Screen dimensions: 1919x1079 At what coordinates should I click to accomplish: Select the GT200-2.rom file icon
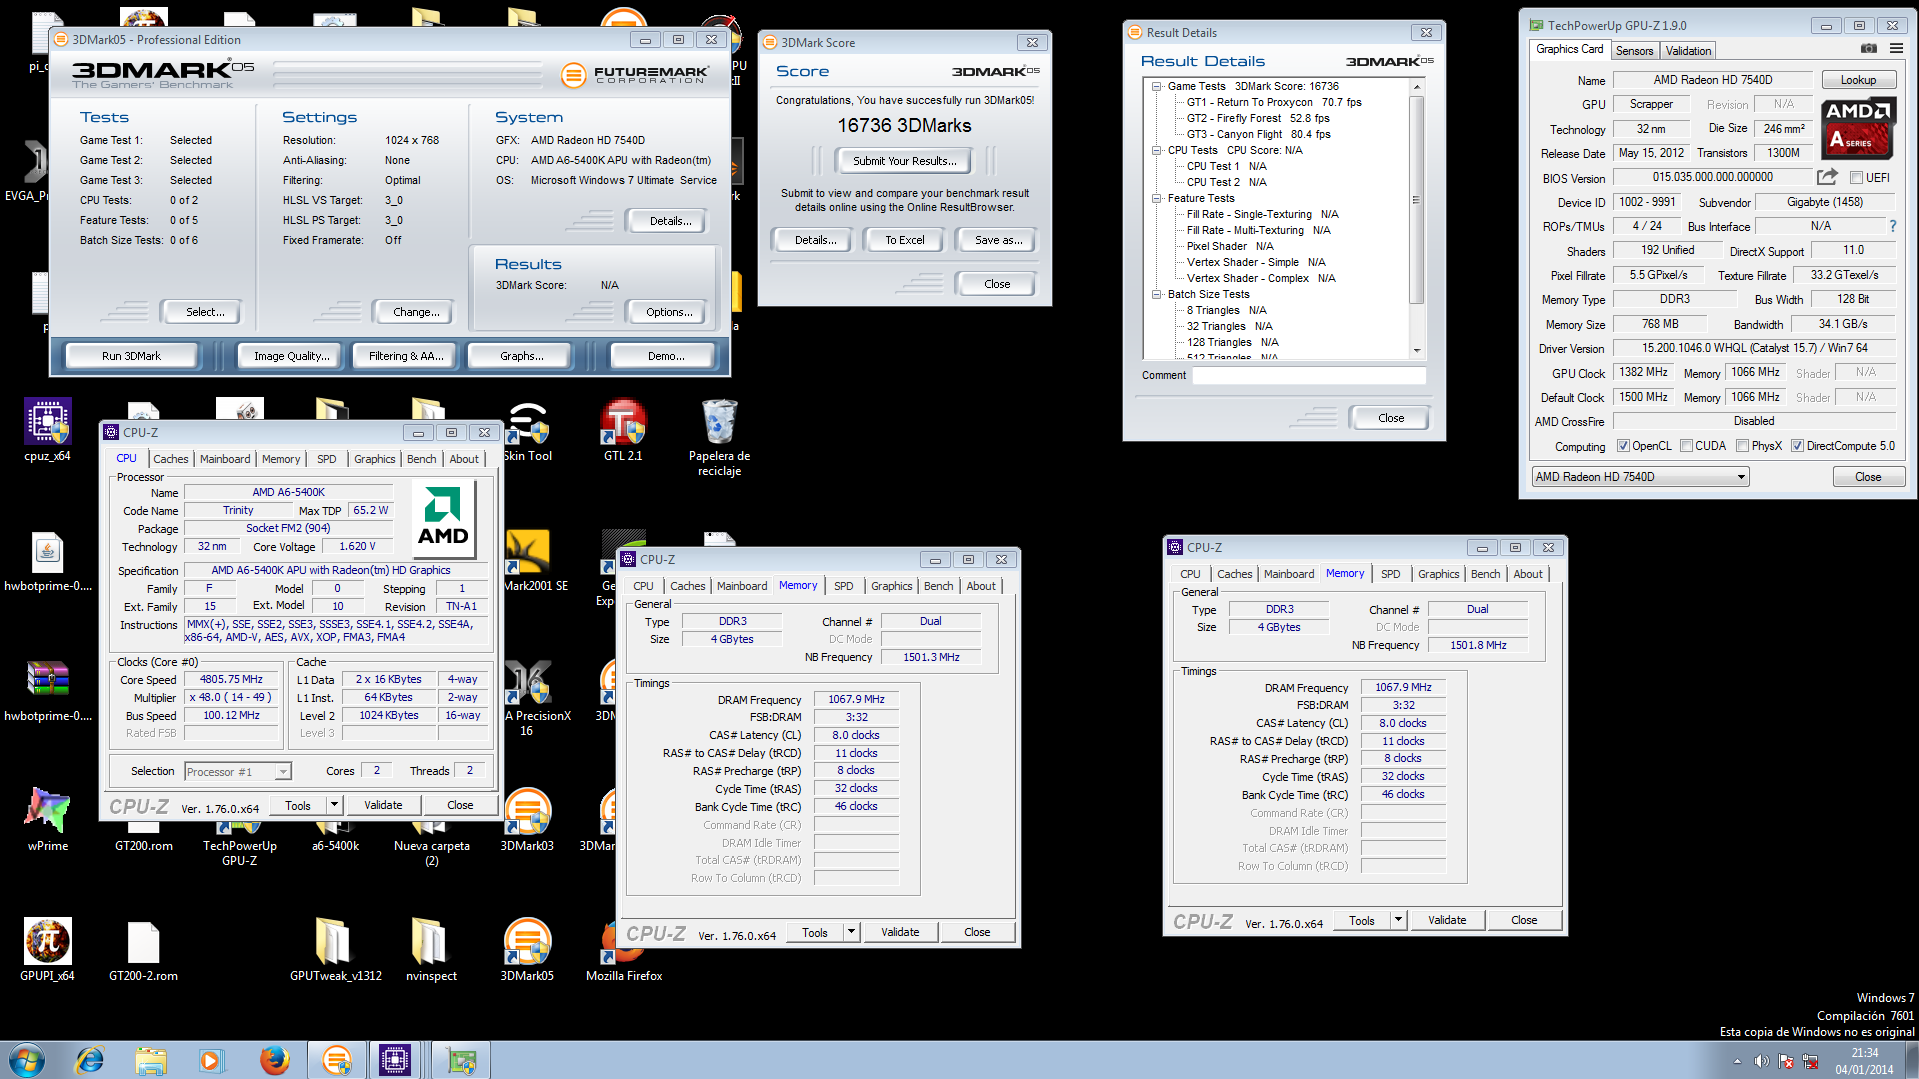click(x=143, y=950)
